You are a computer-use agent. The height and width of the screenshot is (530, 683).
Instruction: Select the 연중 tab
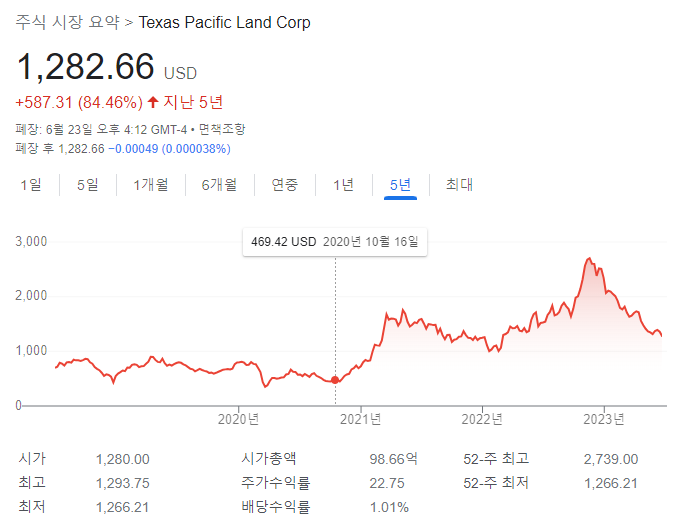coord(285,185)
